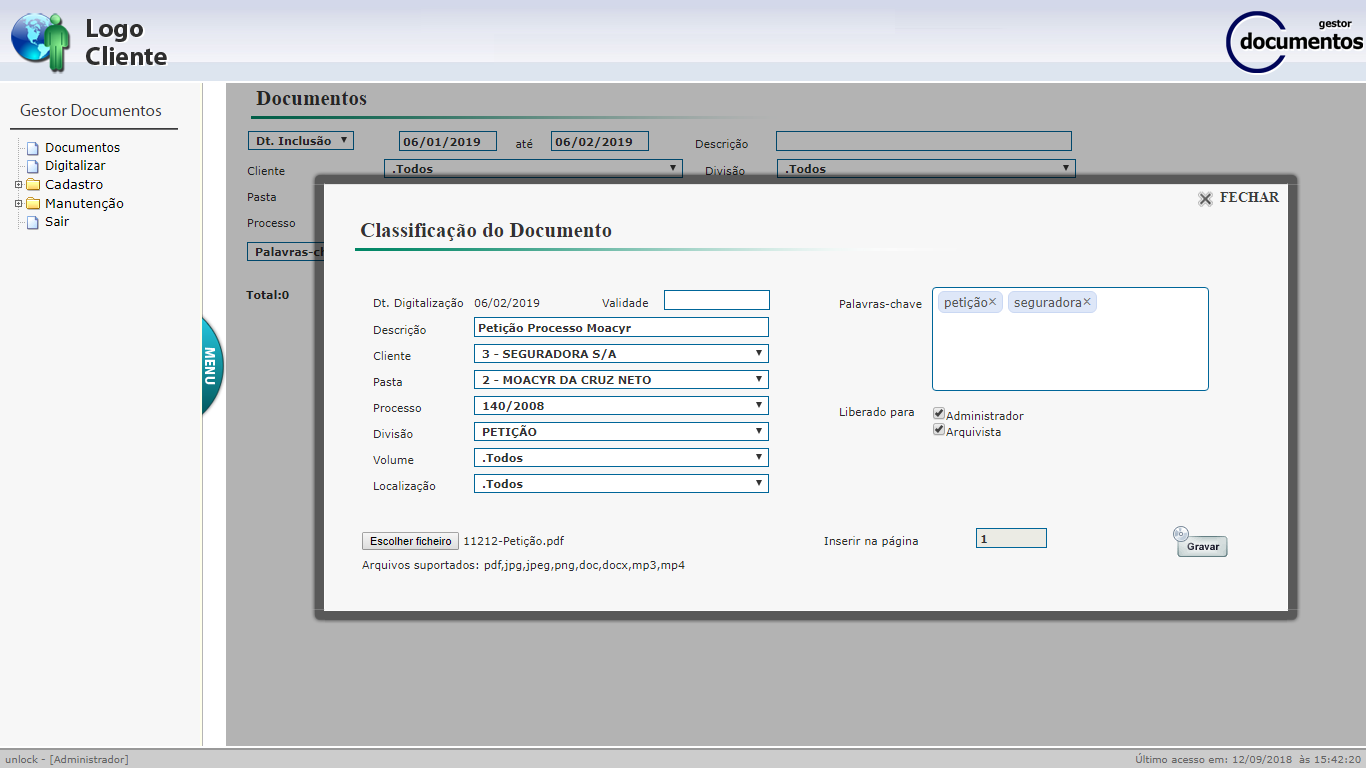Remove the petição keyword tag
Screen dimensions: 1366x768
(993, 302)
